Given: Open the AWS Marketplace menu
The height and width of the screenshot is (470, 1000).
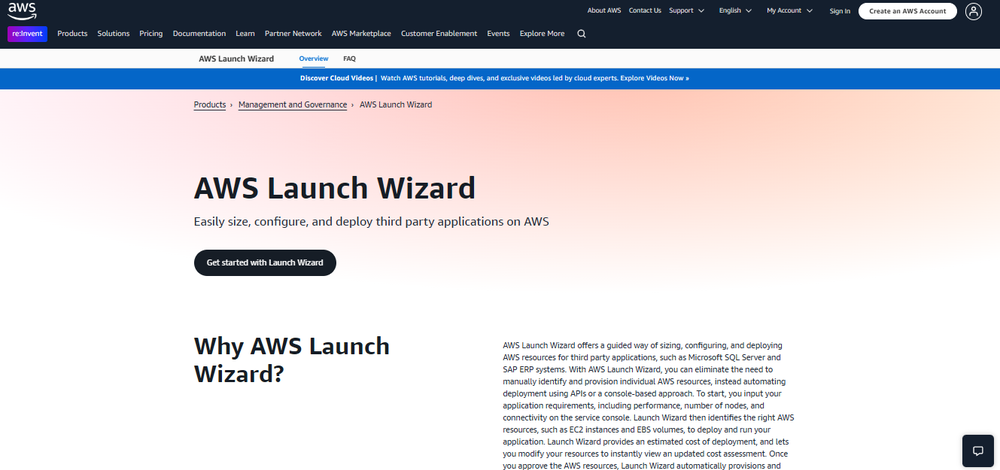Looking at the screenshot, I should point(361,34).
